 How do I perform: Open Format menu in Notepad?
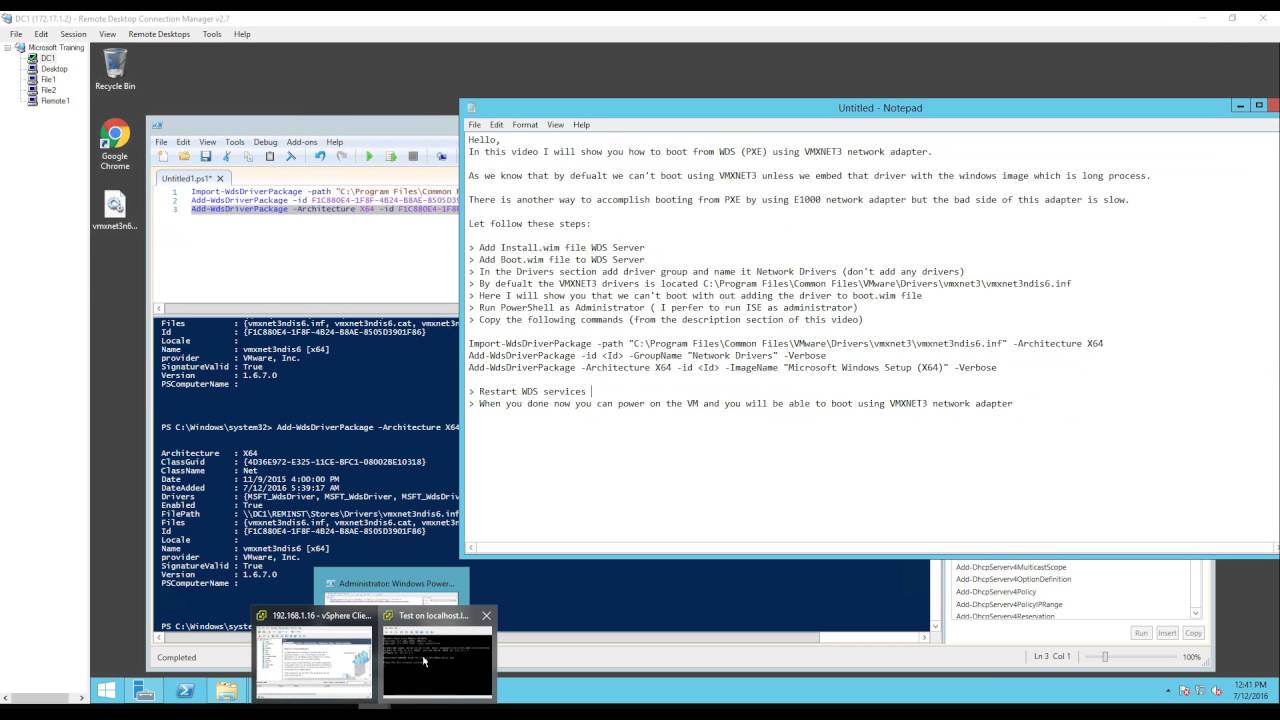click(525, 125)
